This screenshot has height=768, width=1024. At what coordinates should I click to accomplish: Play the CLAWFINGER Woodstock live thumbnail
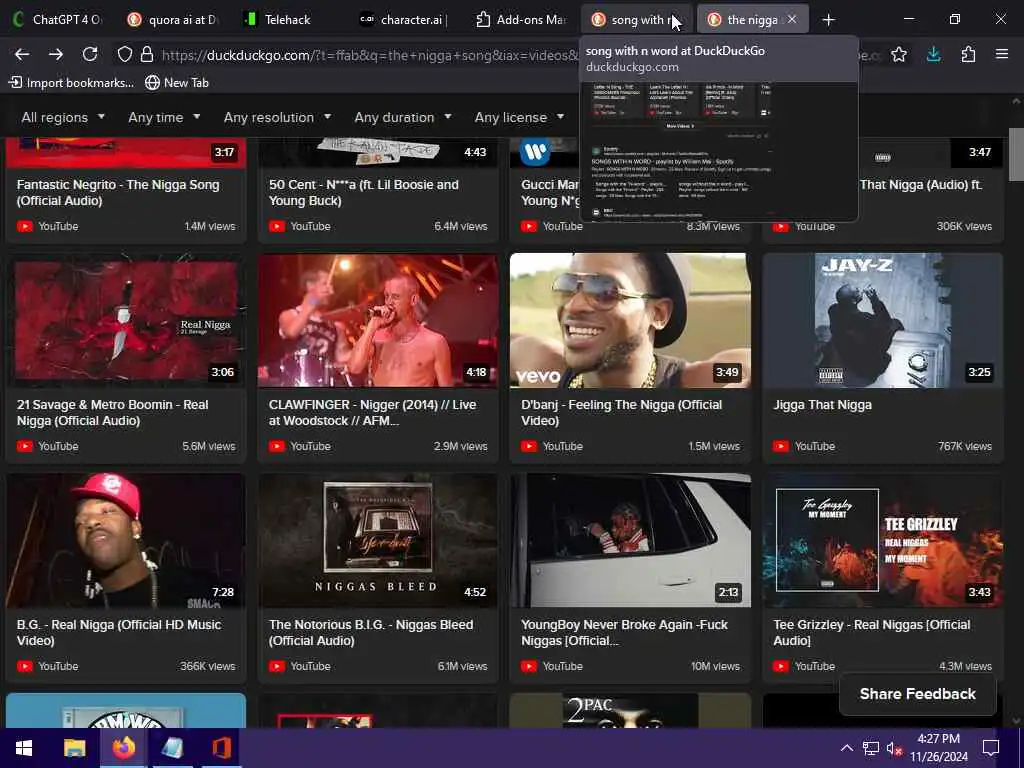point(378,320)
